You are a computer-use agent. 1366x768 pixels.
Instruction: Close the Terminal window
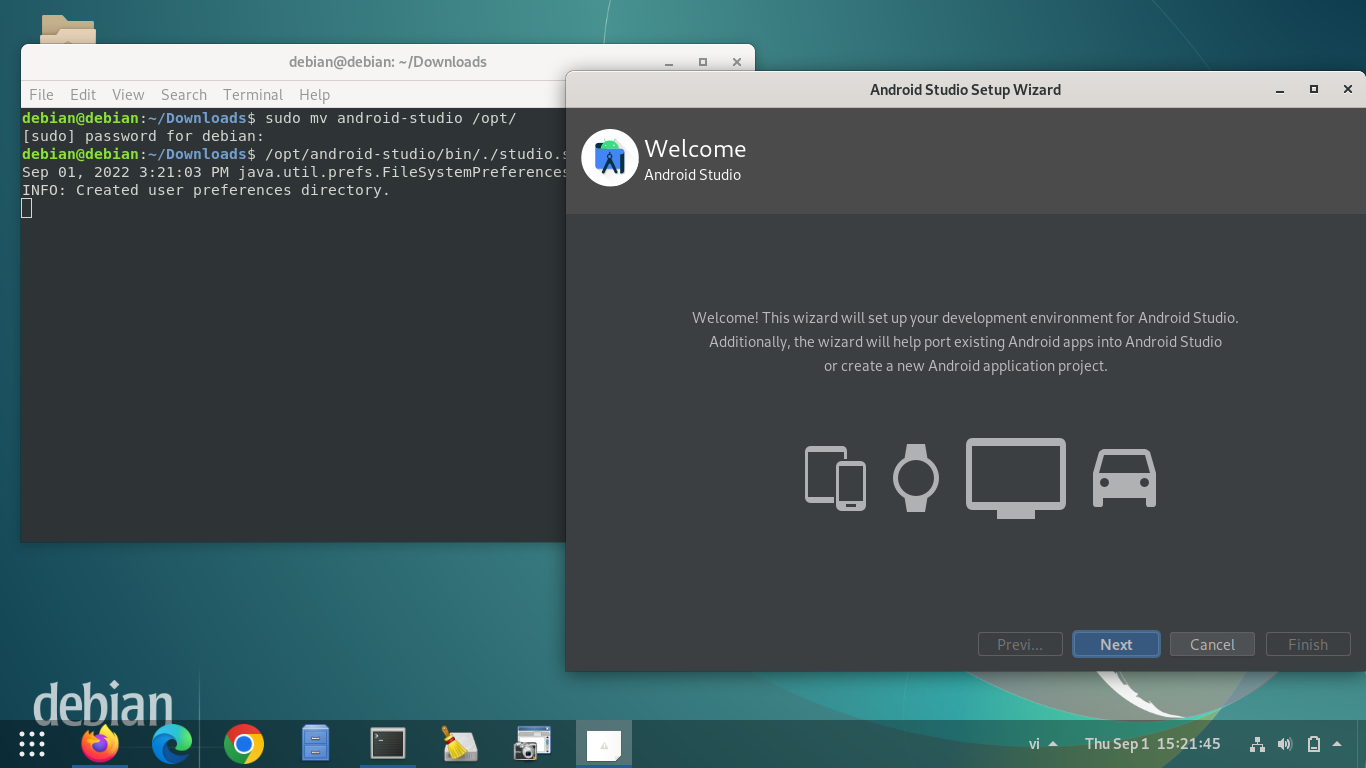tap(737, 62)
